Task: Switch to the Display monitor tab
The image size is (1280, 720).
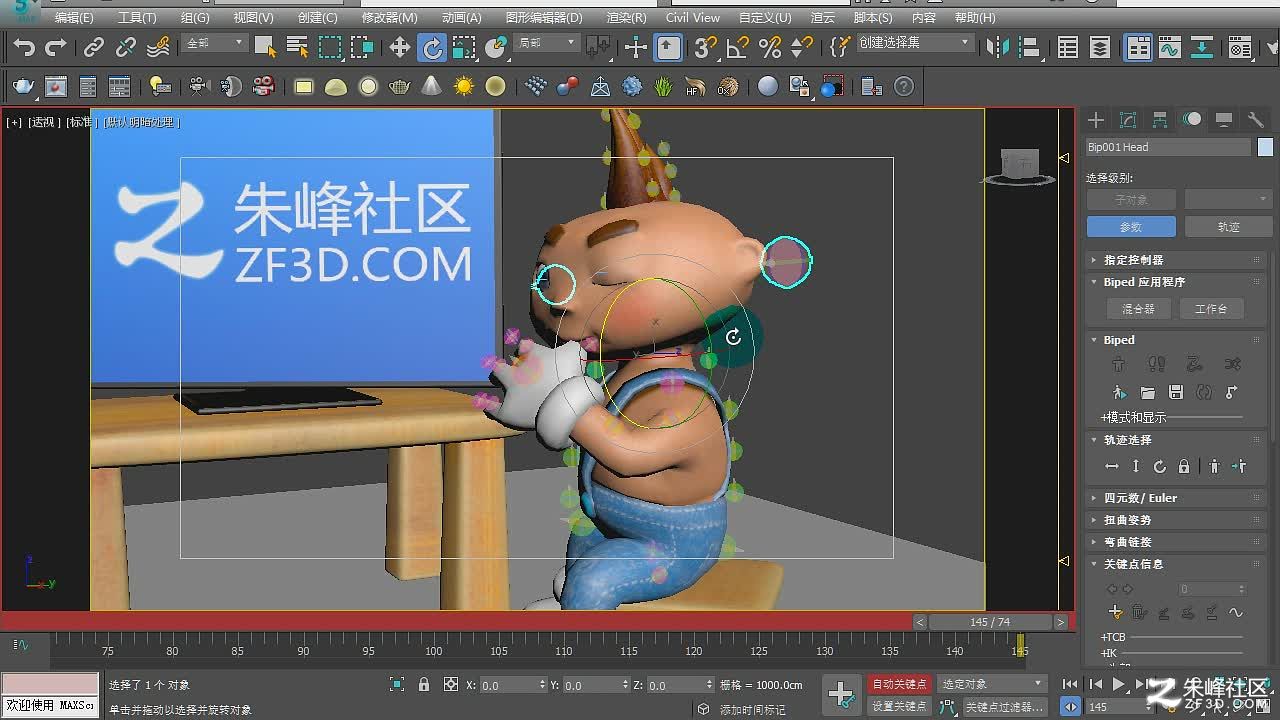Action: pyautogui.click(x=1224, y=120)
